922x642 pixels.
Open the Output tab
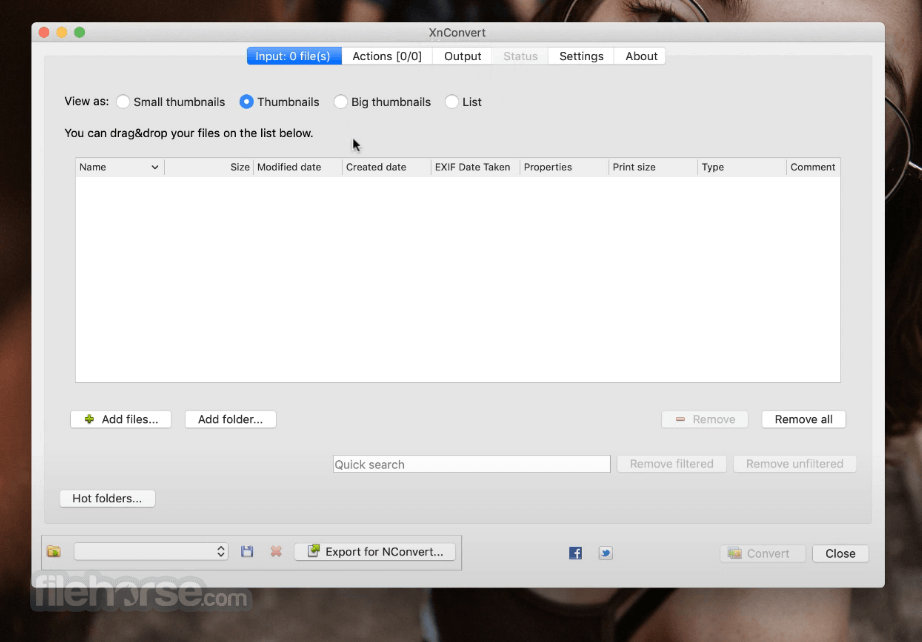(x=463, y=56)
